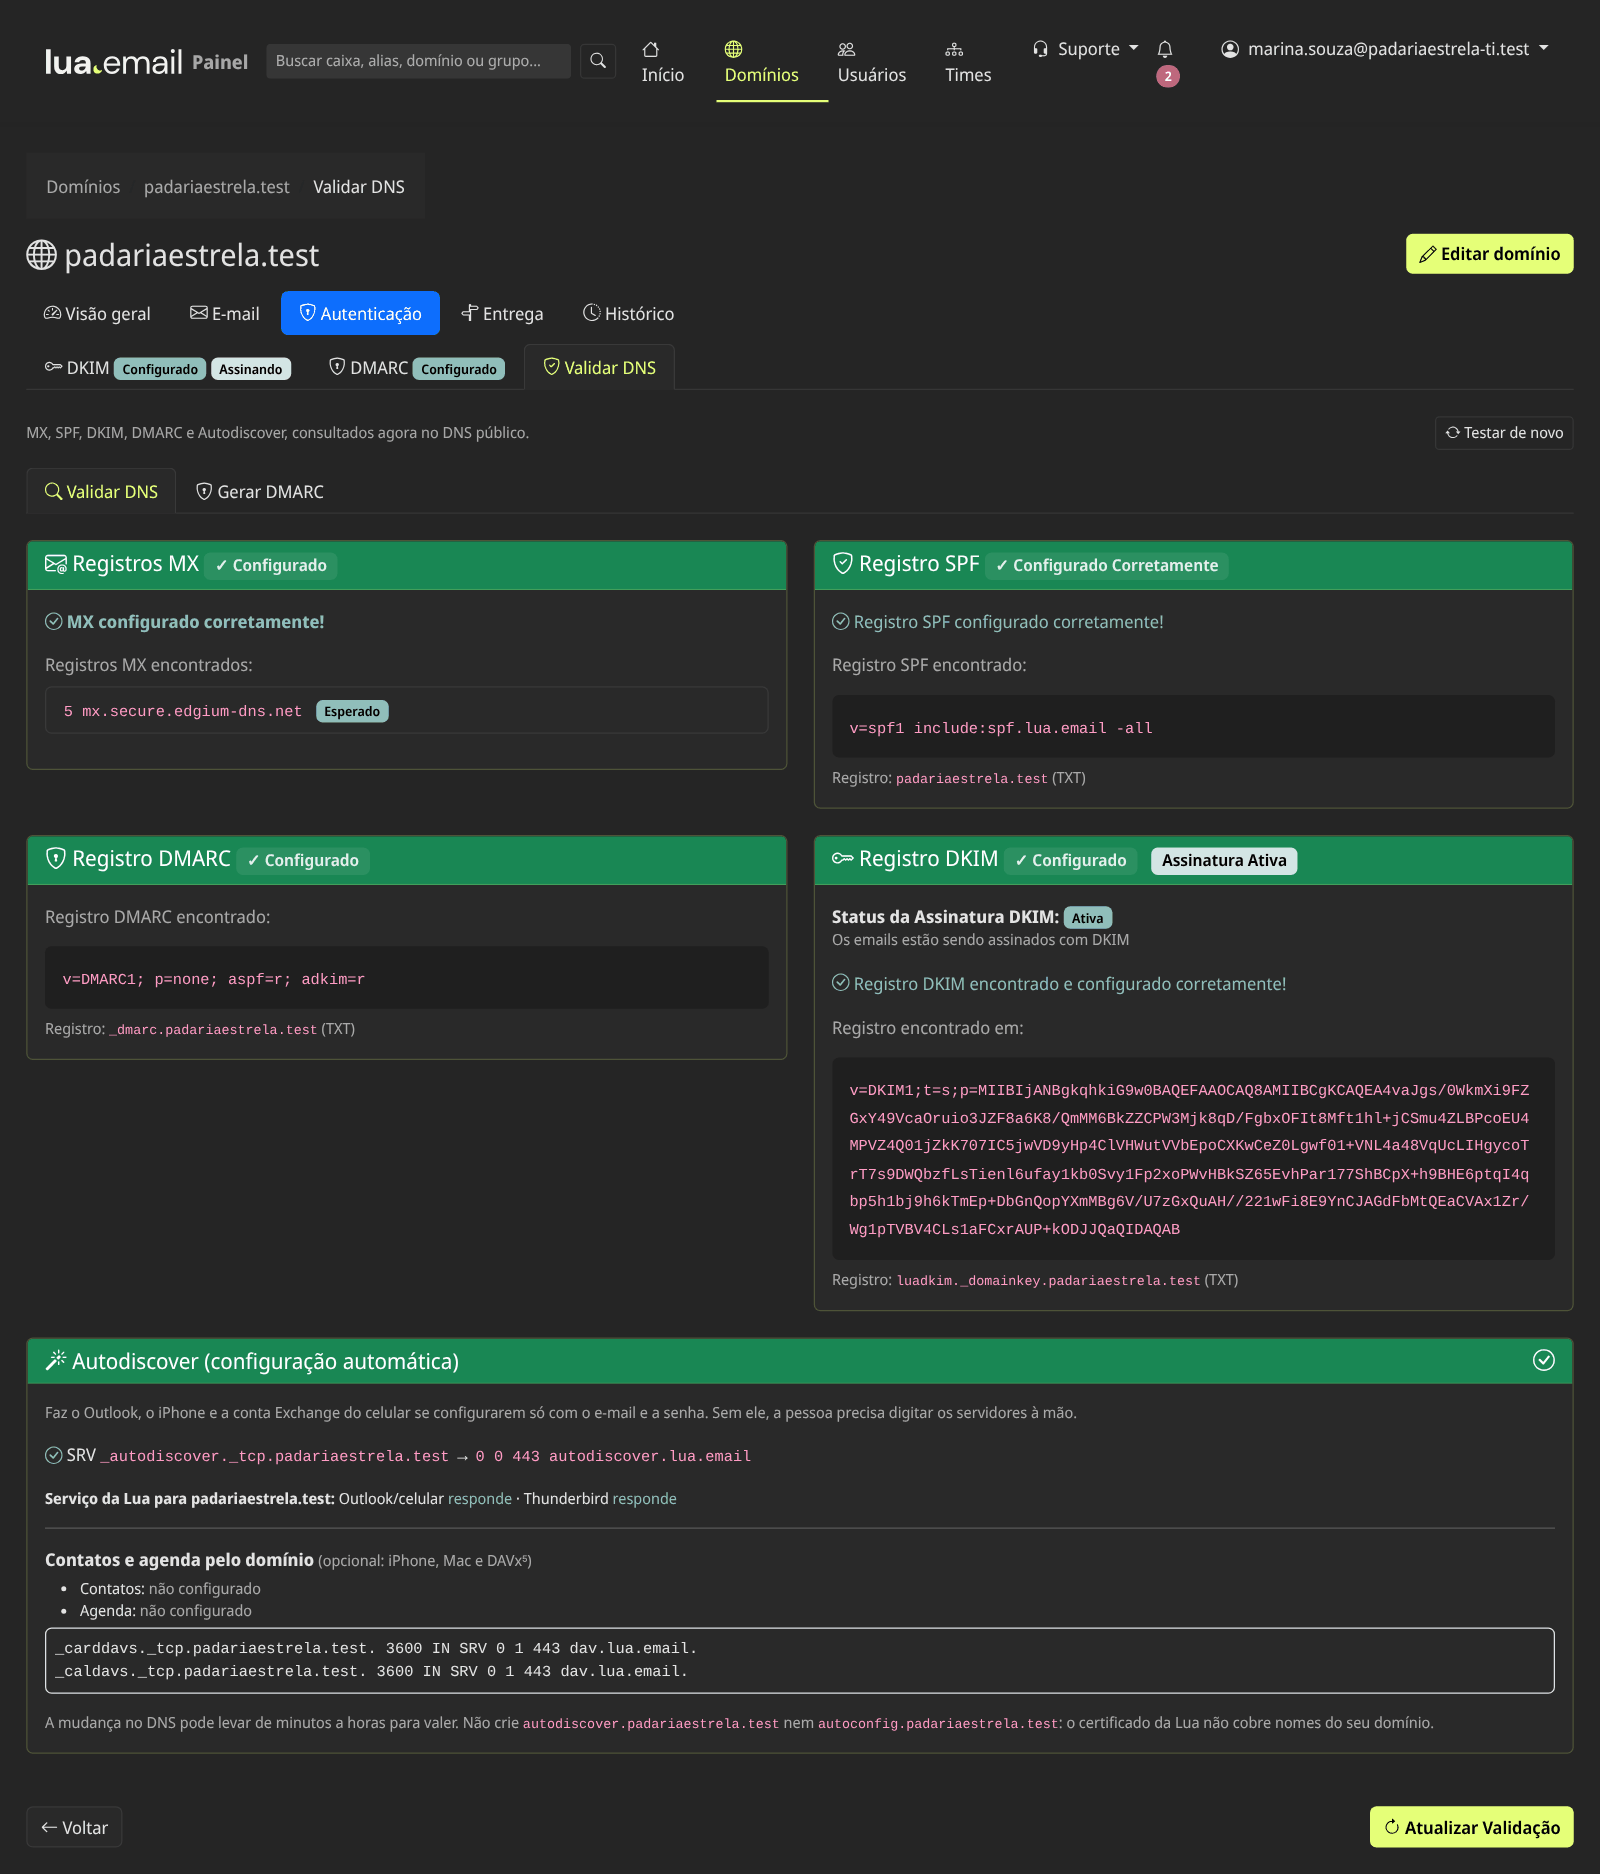Click the Outlook/celular responde link
The width and height of the screenshot is (1600, 1874).
coord(480,1498)
